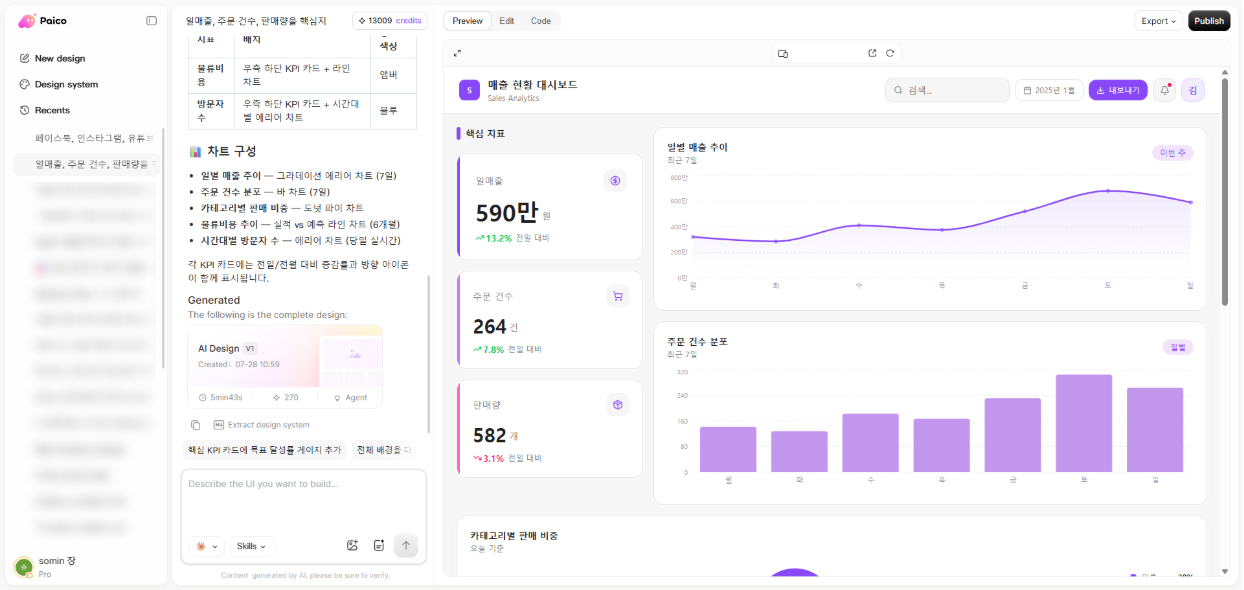The width and height of the screenshot is (1244, 590).
Task: Click the Paico logo icon
Action: (27, 21)
